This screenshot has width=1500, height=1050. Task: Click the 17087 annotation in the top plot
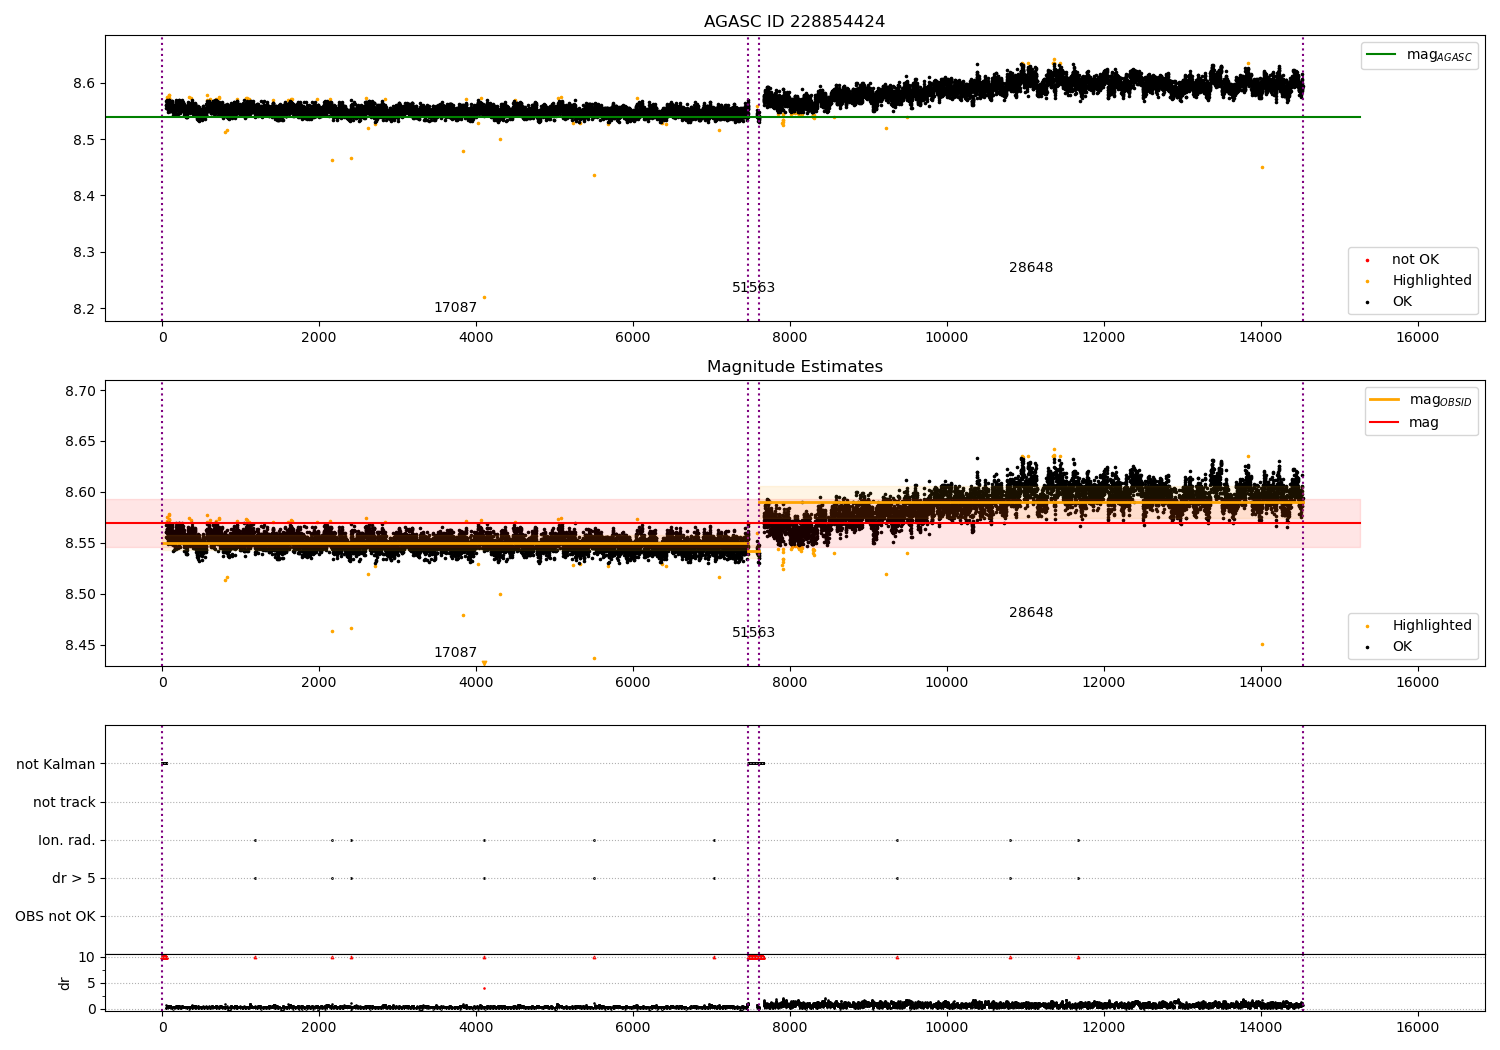click(x=455, y=308)
